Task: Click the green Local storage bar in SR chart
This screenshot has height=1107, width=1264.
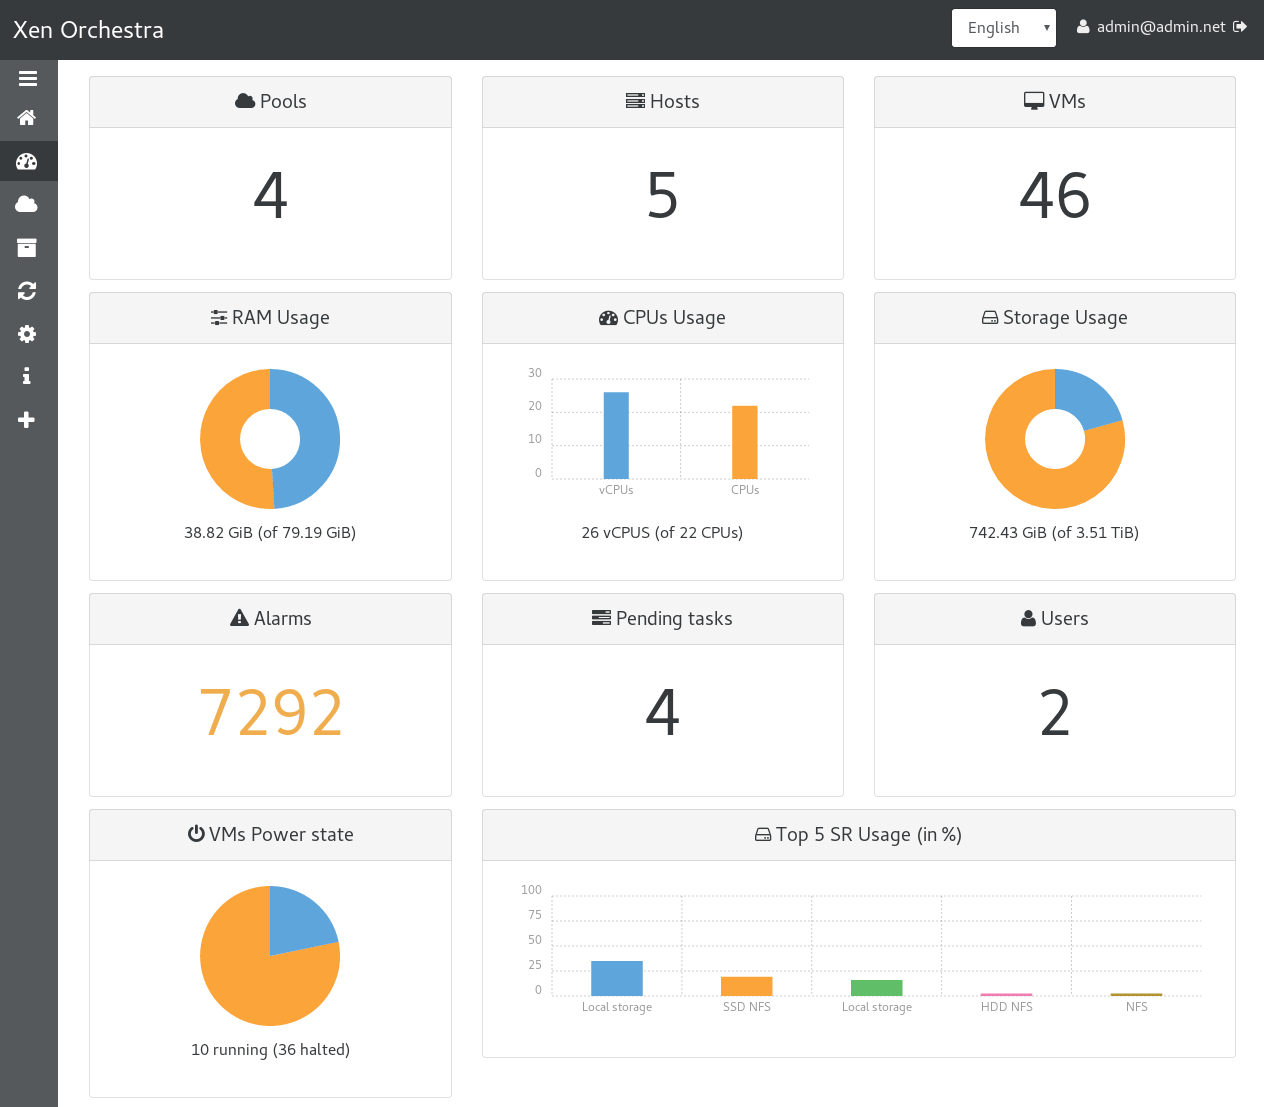Action: (877, 988)
